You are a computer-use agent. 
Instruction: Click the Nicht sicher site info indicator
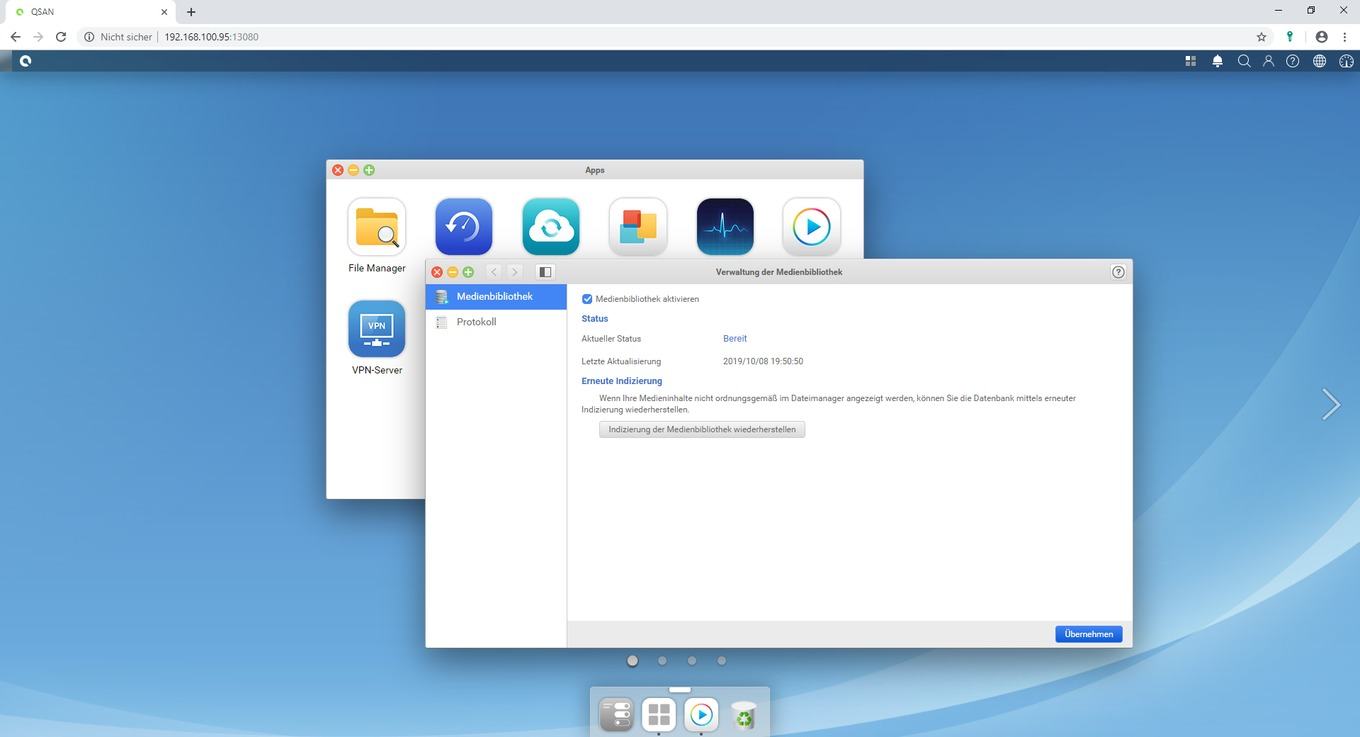pos(119,37)
